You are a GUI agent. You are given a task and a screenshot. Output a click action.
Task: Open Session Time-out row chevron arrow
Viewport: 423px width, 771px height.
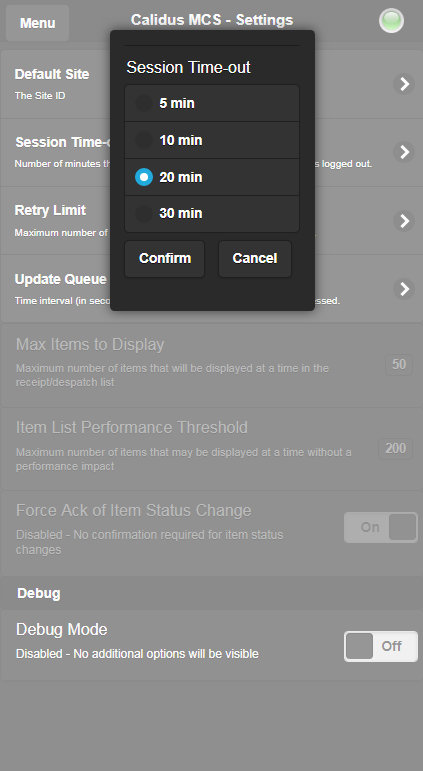pyautogui.click(x=404, y=152)
